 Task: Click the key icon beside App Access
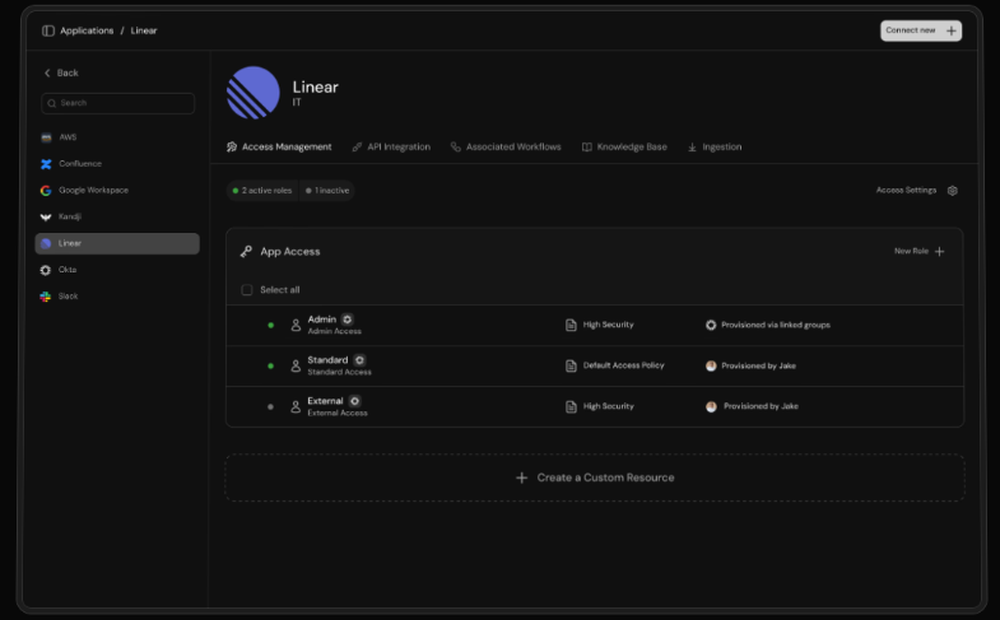[246, 251]
